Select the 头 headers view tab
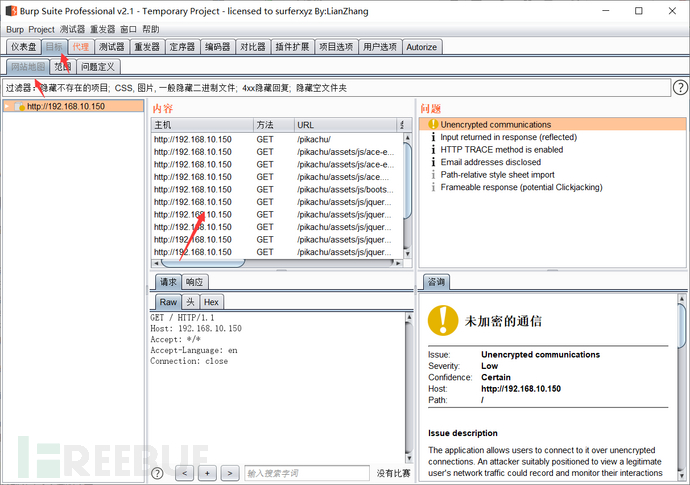This screenshot has height=485, width=690. (190, 302)
